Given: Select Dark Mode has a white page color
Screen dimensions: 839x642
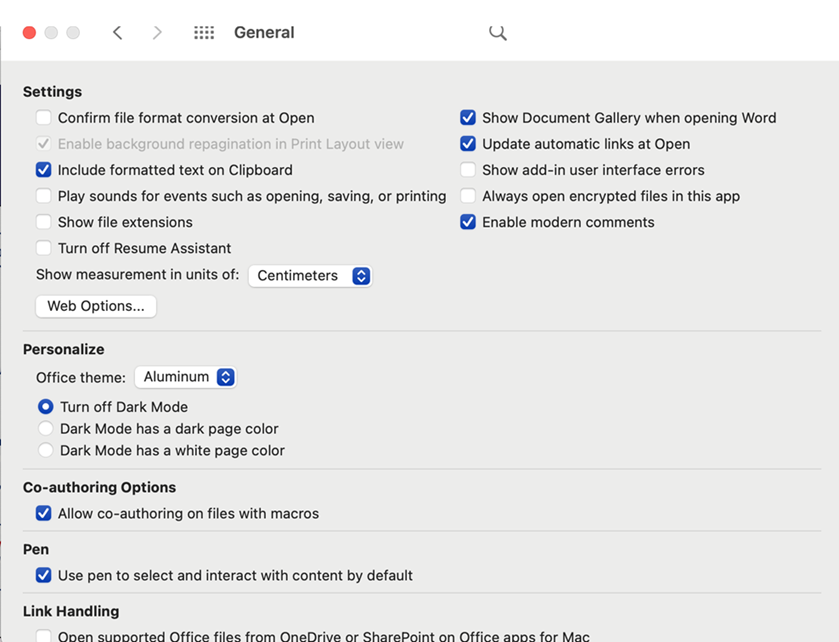Looking at the screenshot, I should click(x=46, y=451).
